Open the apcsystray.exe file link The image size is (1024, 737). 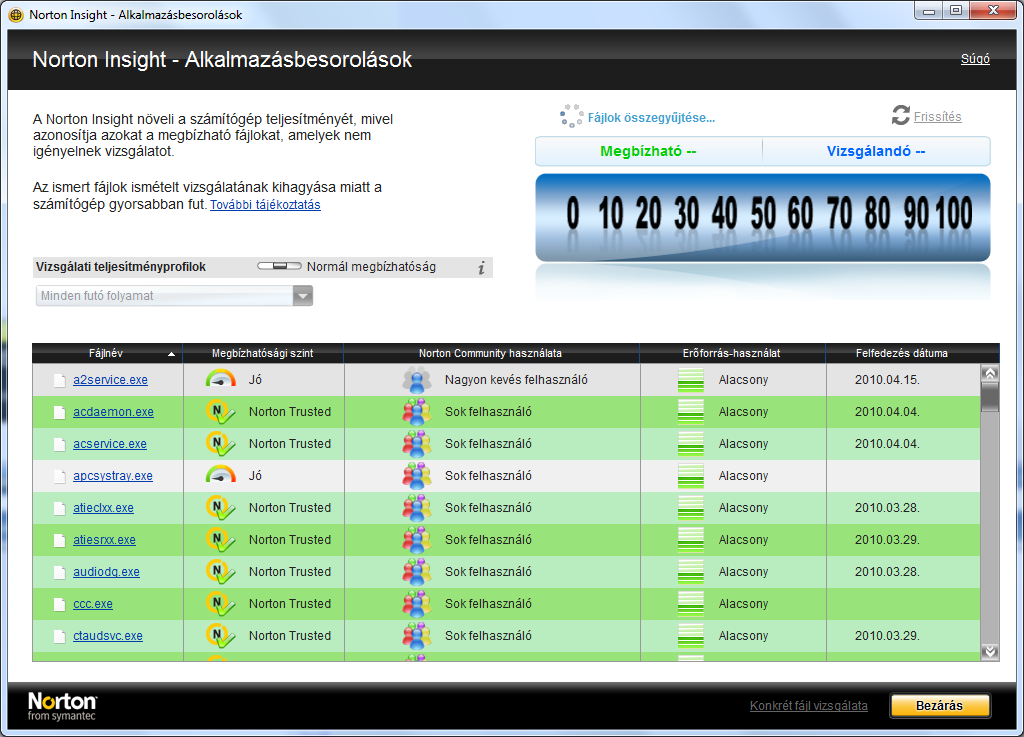(113, 476)
